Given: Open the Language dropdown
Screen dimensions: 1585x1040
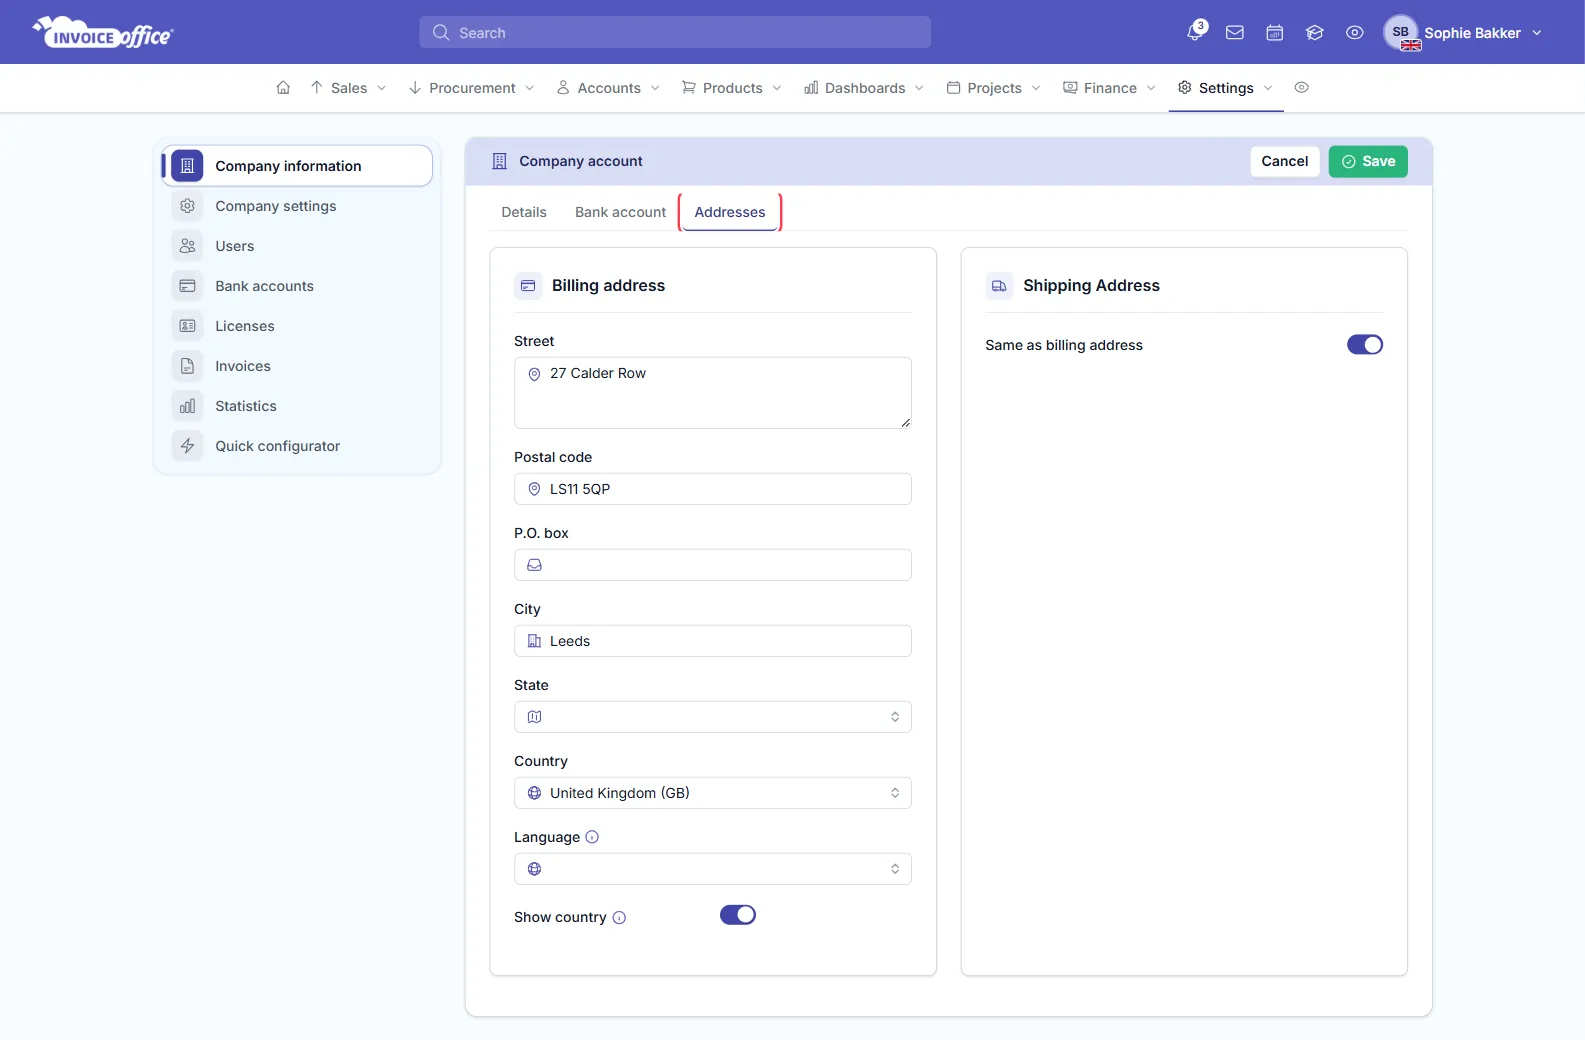Looking at the screenshot, I should pos(713,869).
